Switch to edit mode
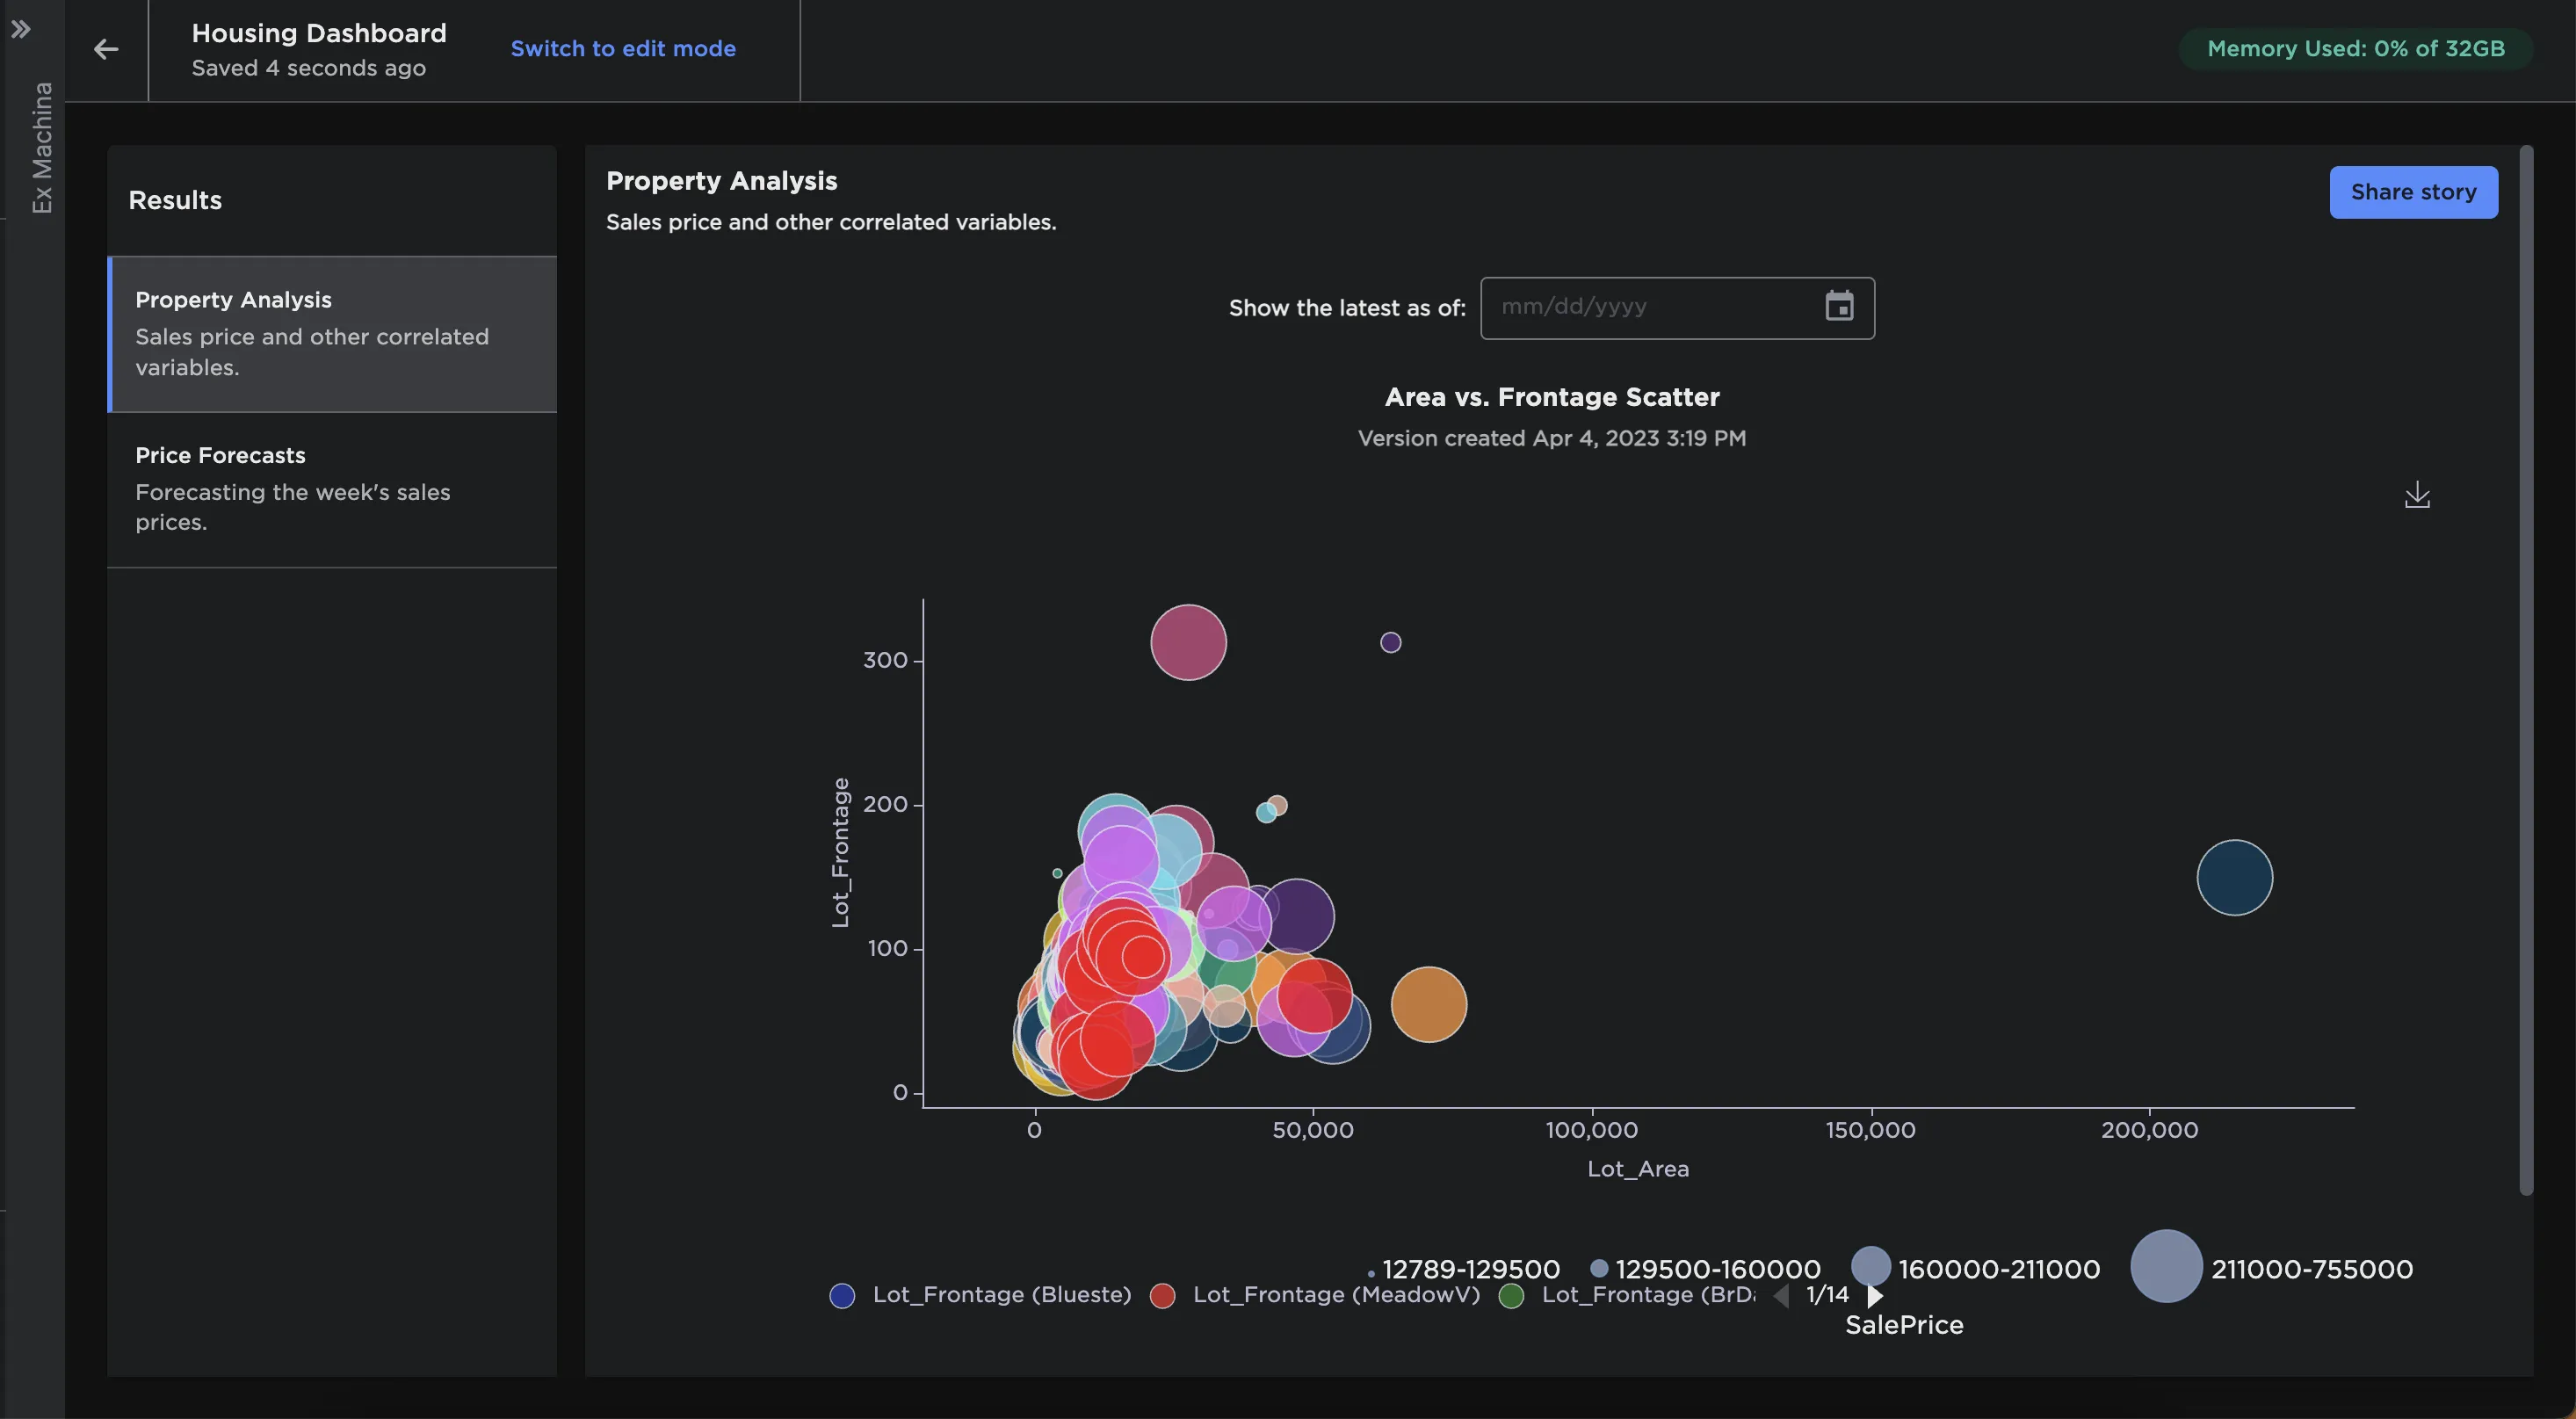This screenshot has width=2576, height=1419. pyautogui.click(x=623, y=49)
